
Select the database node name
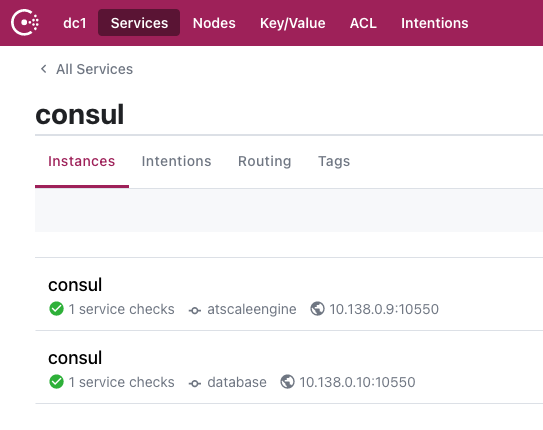point(237,382)
